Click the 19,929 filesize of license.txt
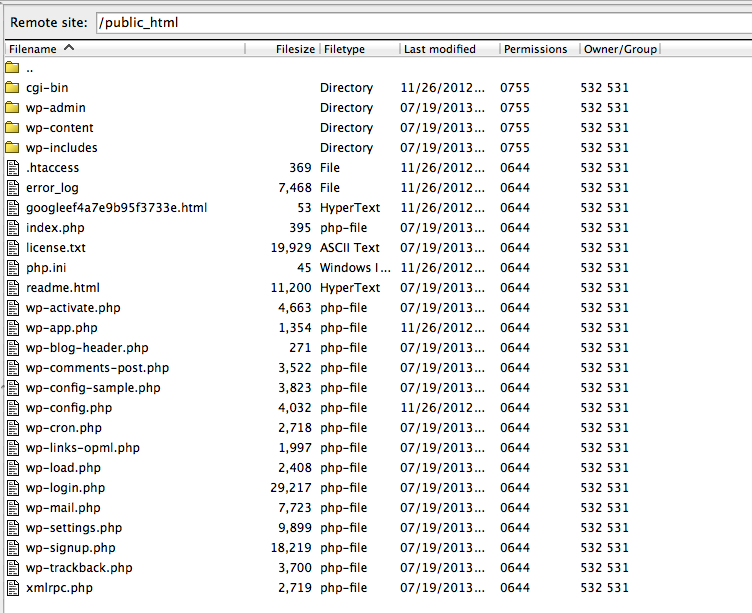 tap(291, 248)
